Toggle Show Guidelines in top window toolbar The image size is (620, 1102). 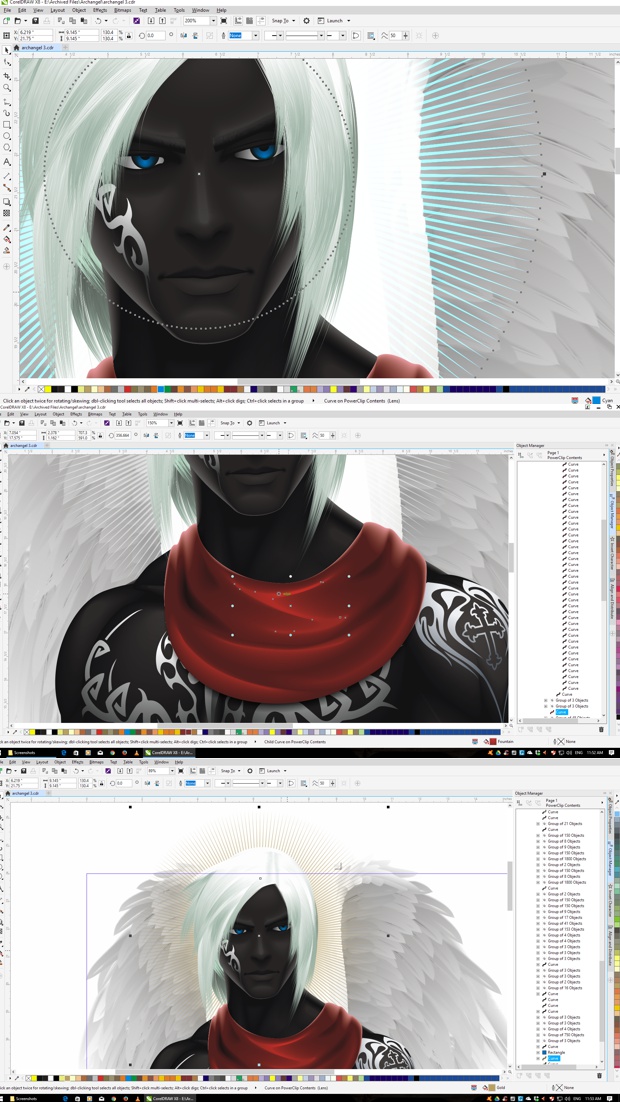259,21
